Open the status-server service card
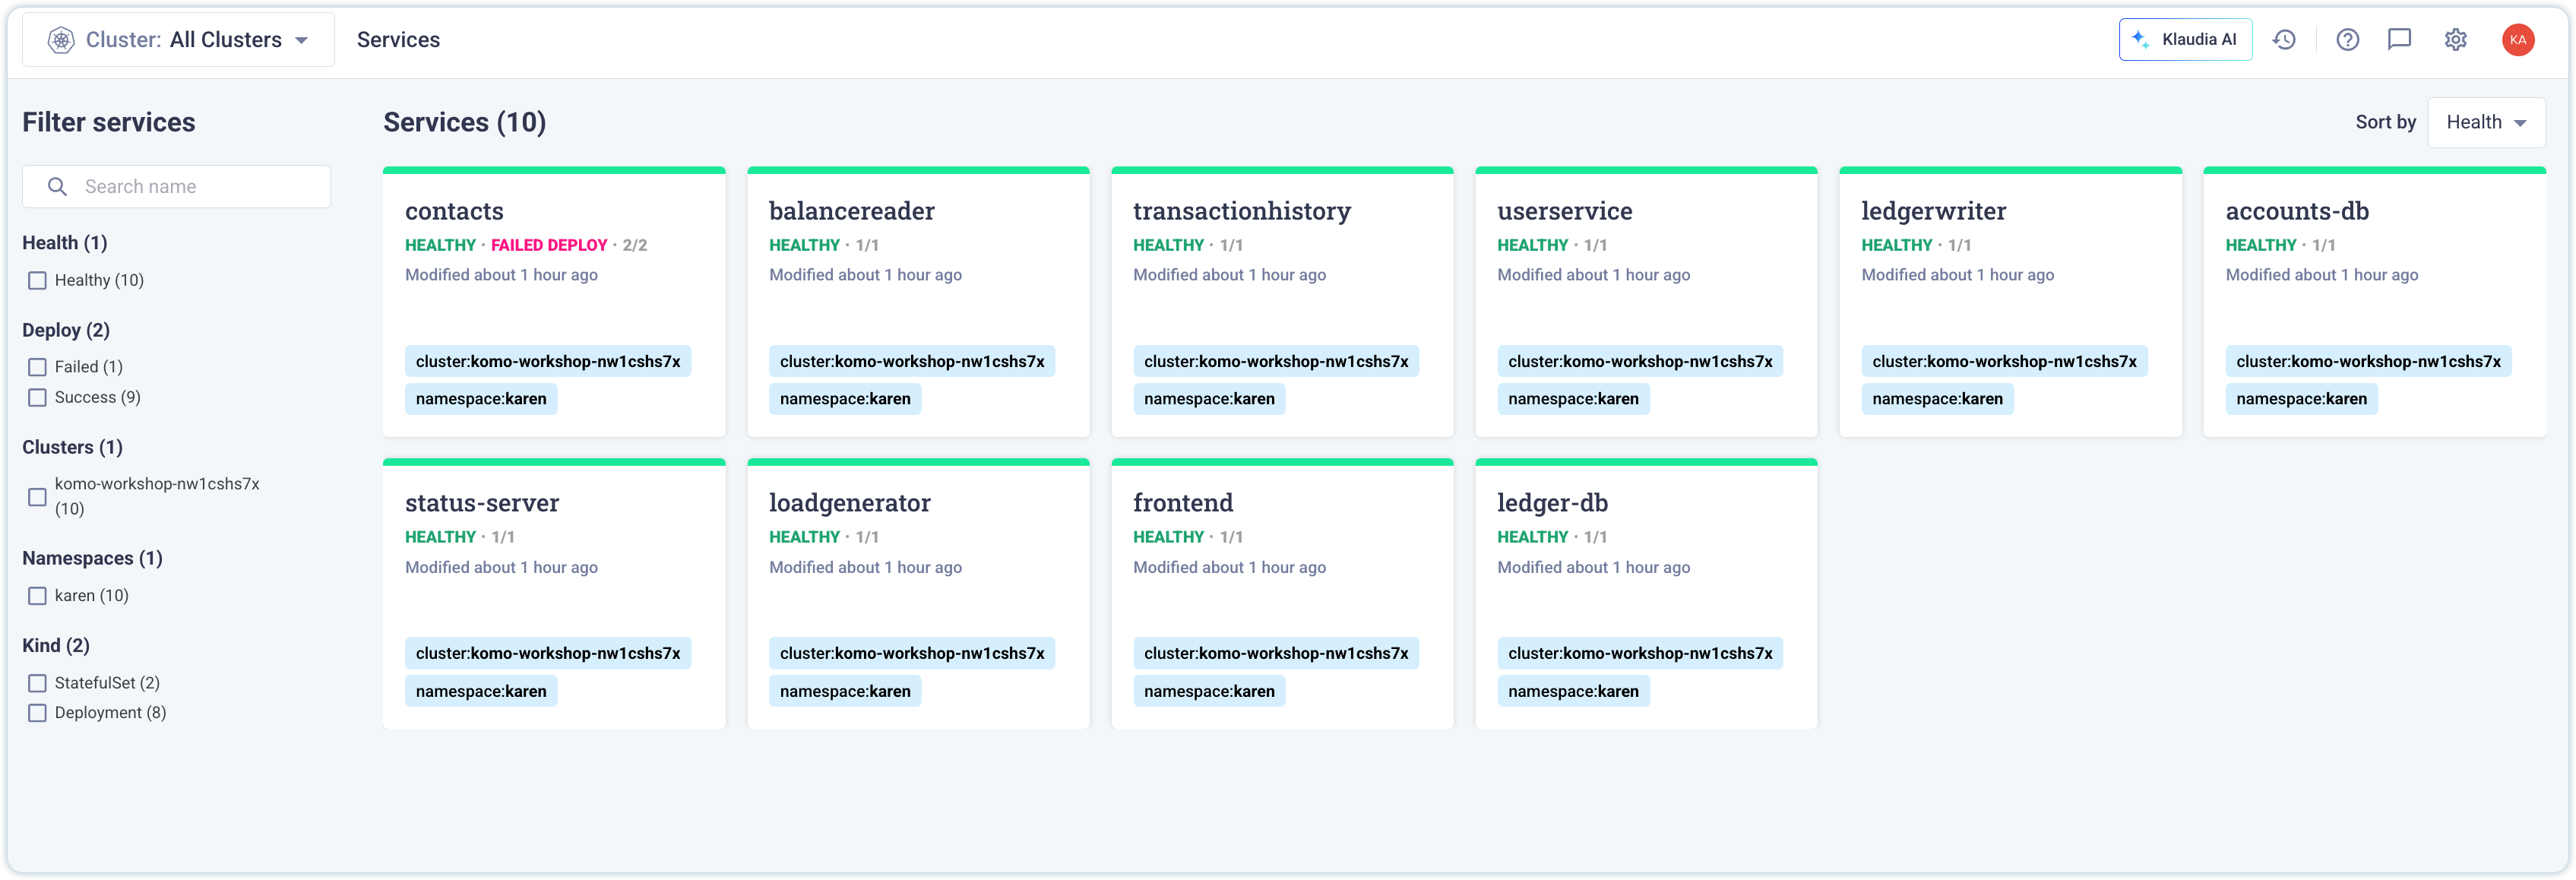 554,594
